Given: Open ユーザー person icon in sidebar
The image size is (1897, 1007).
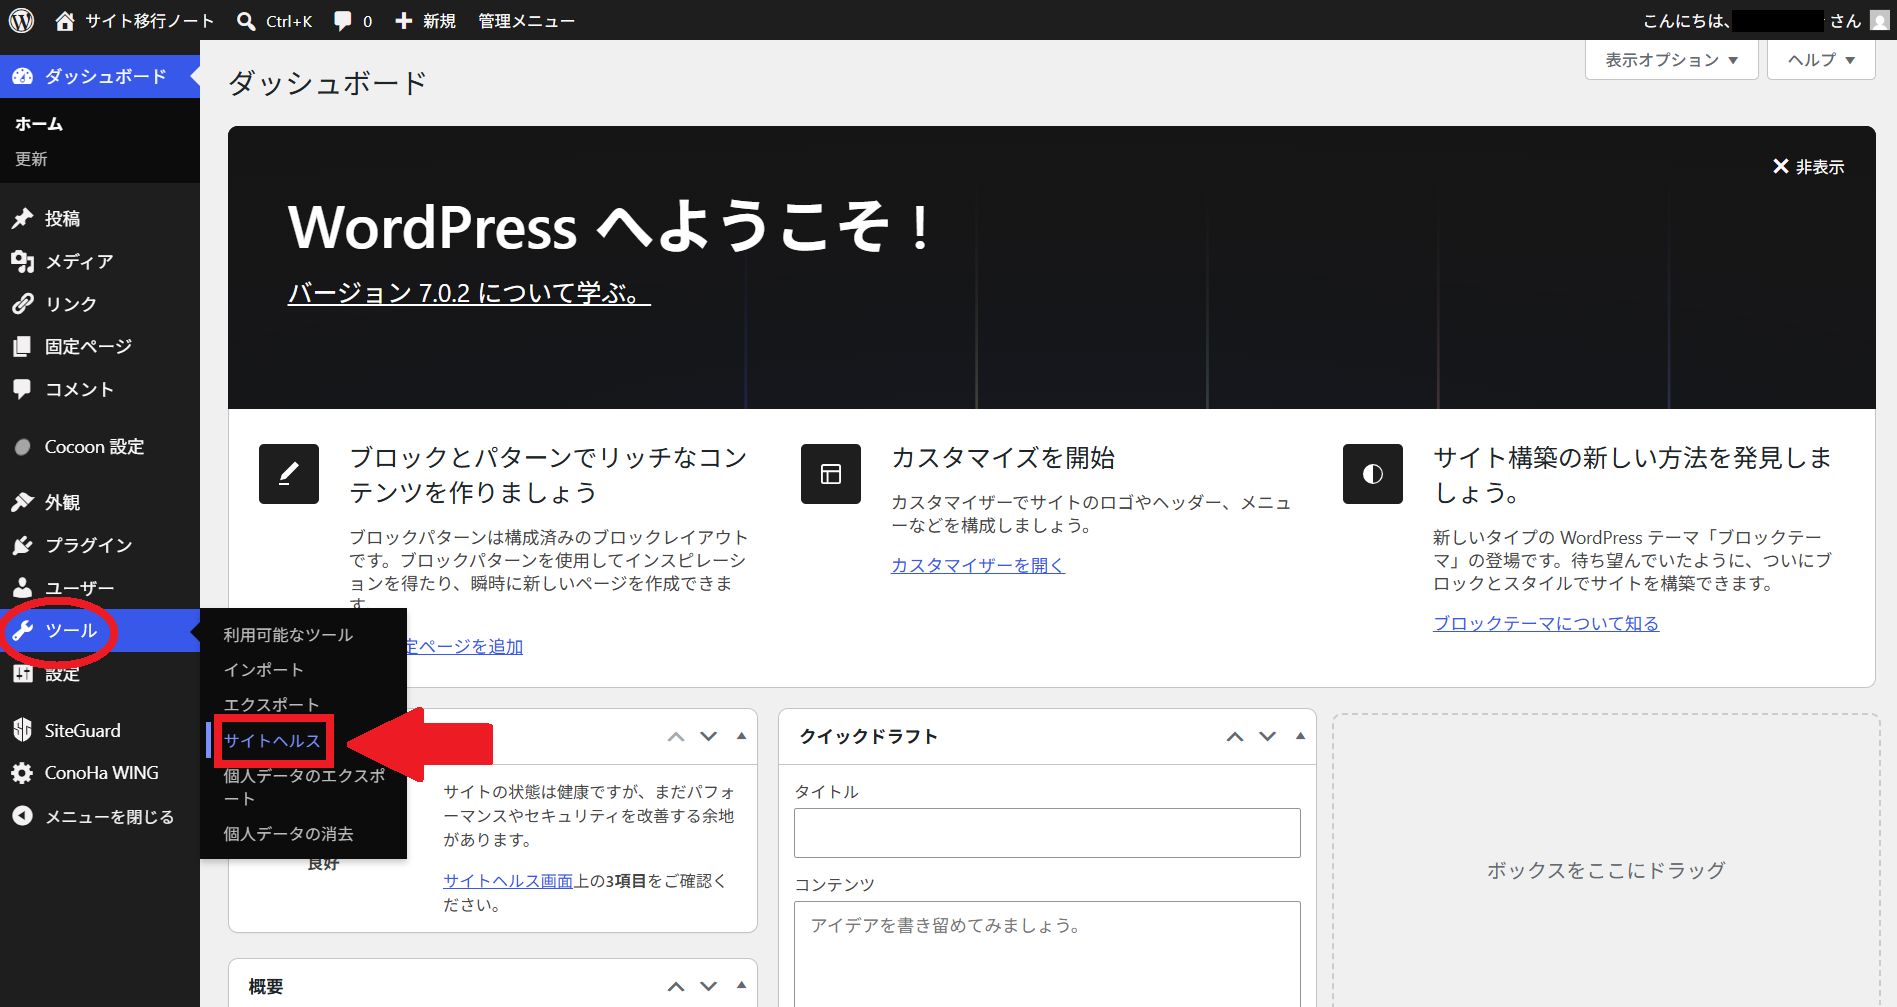Looking at the screenshot, I should [22, 588].
